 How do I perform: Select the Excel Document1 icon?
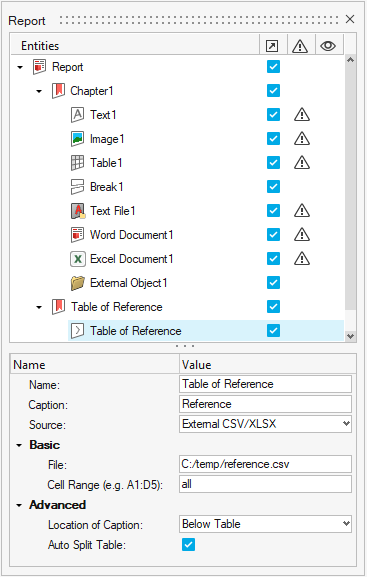pos(78,259)
